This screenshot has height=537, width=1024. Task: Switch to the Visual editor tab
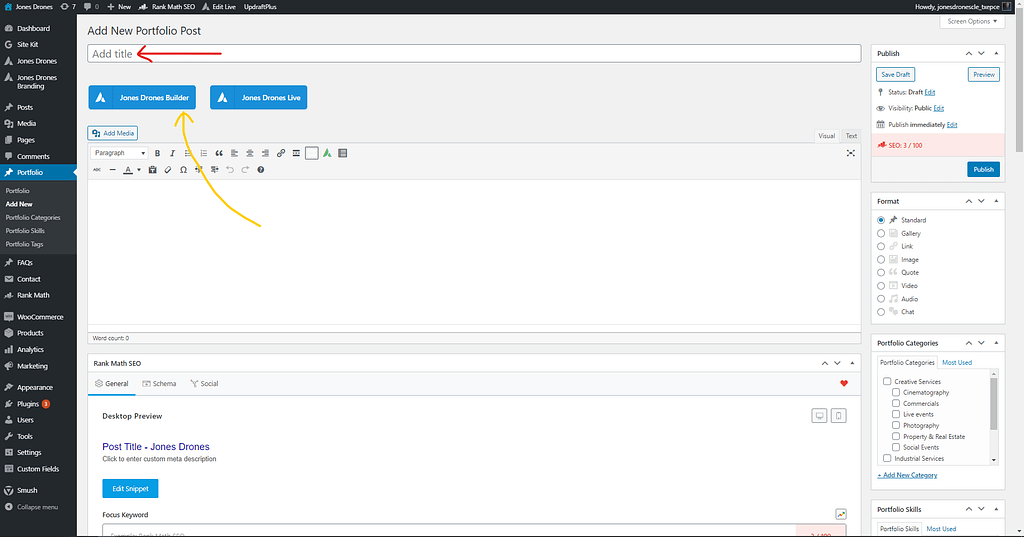tap(826, 136)
